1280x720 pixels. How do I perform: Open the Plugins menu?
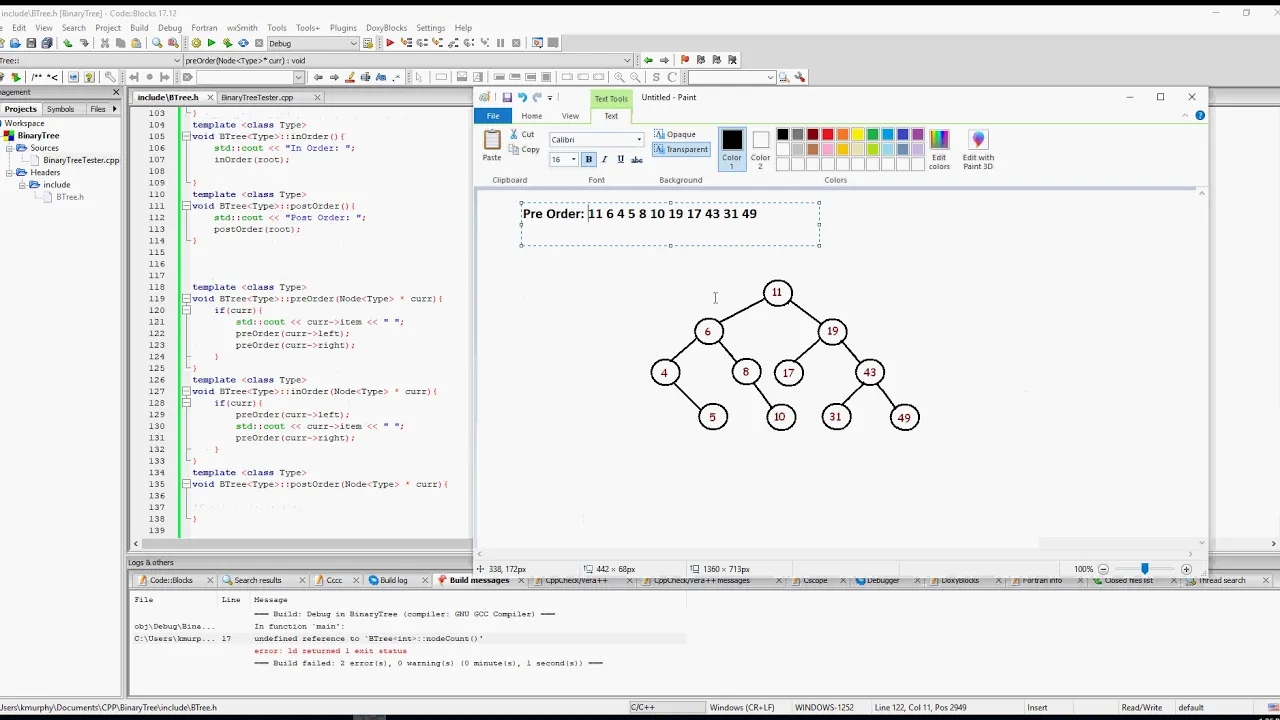pos(343,28)
